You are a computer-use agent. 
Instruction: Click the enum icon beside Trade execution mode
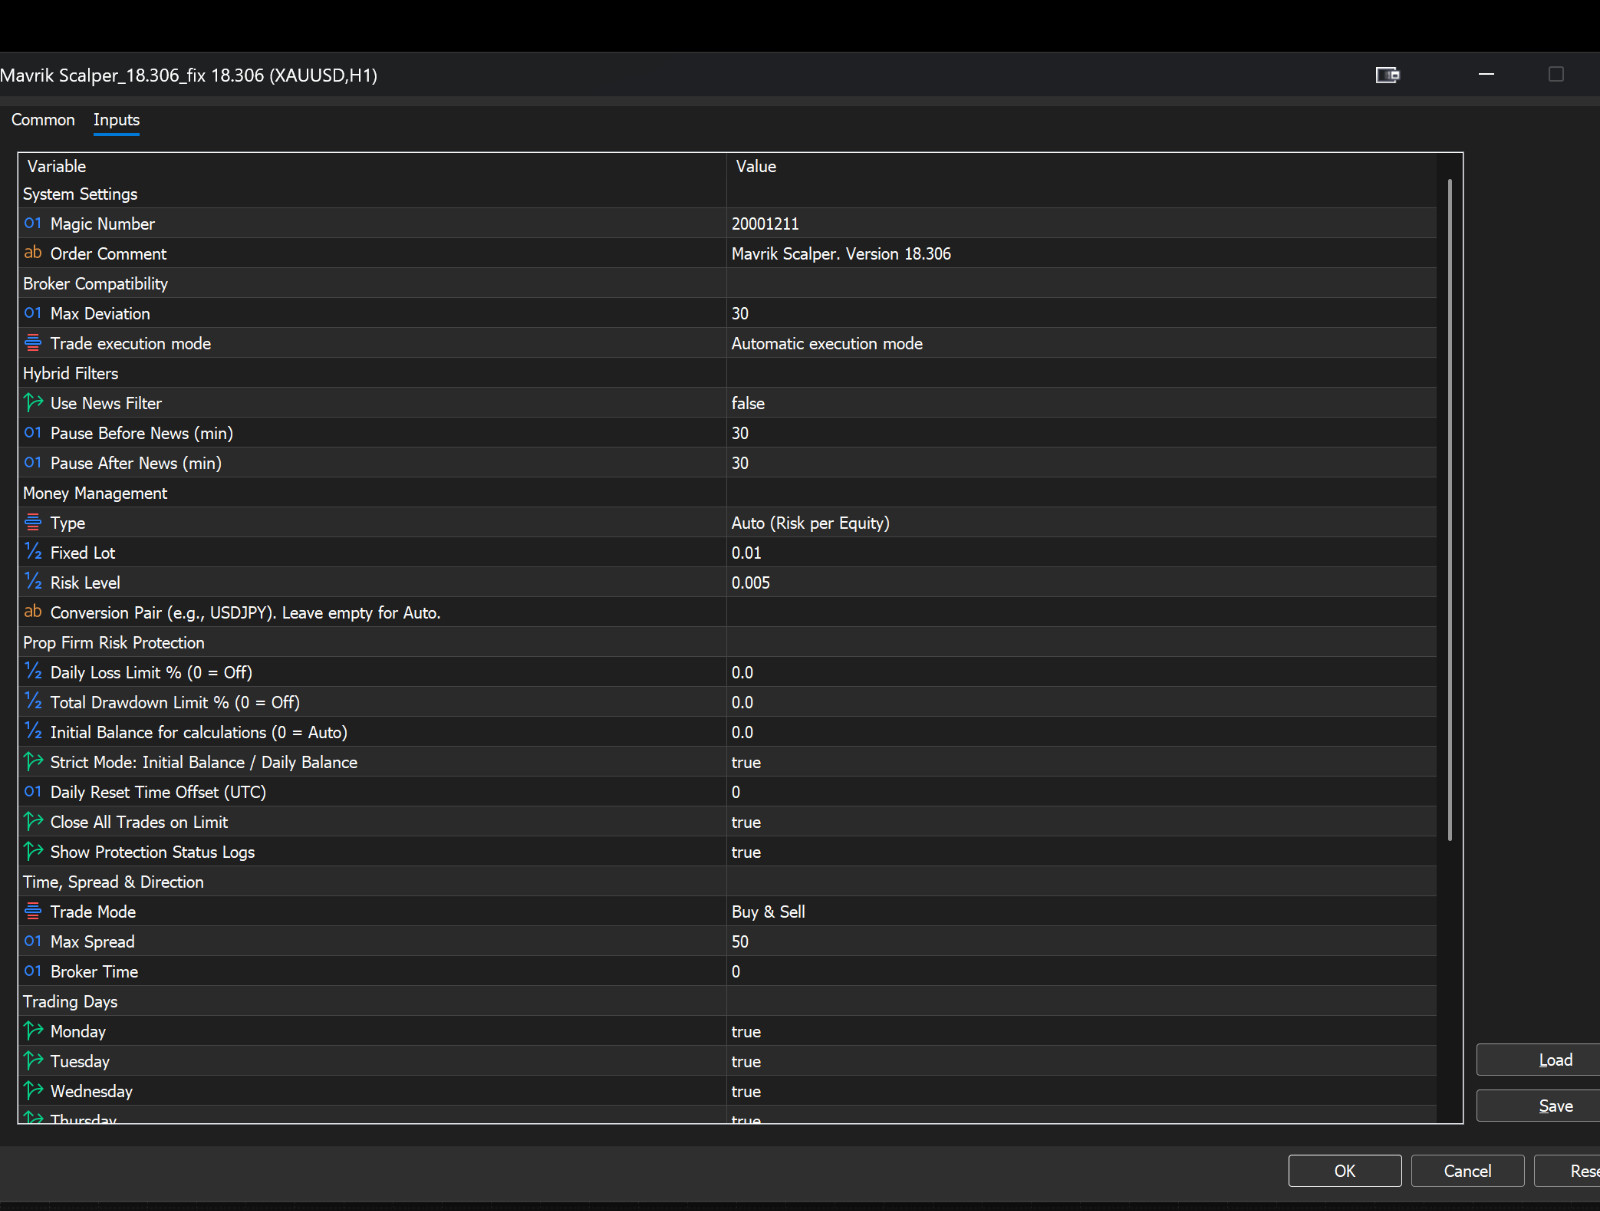coord(33,343)
